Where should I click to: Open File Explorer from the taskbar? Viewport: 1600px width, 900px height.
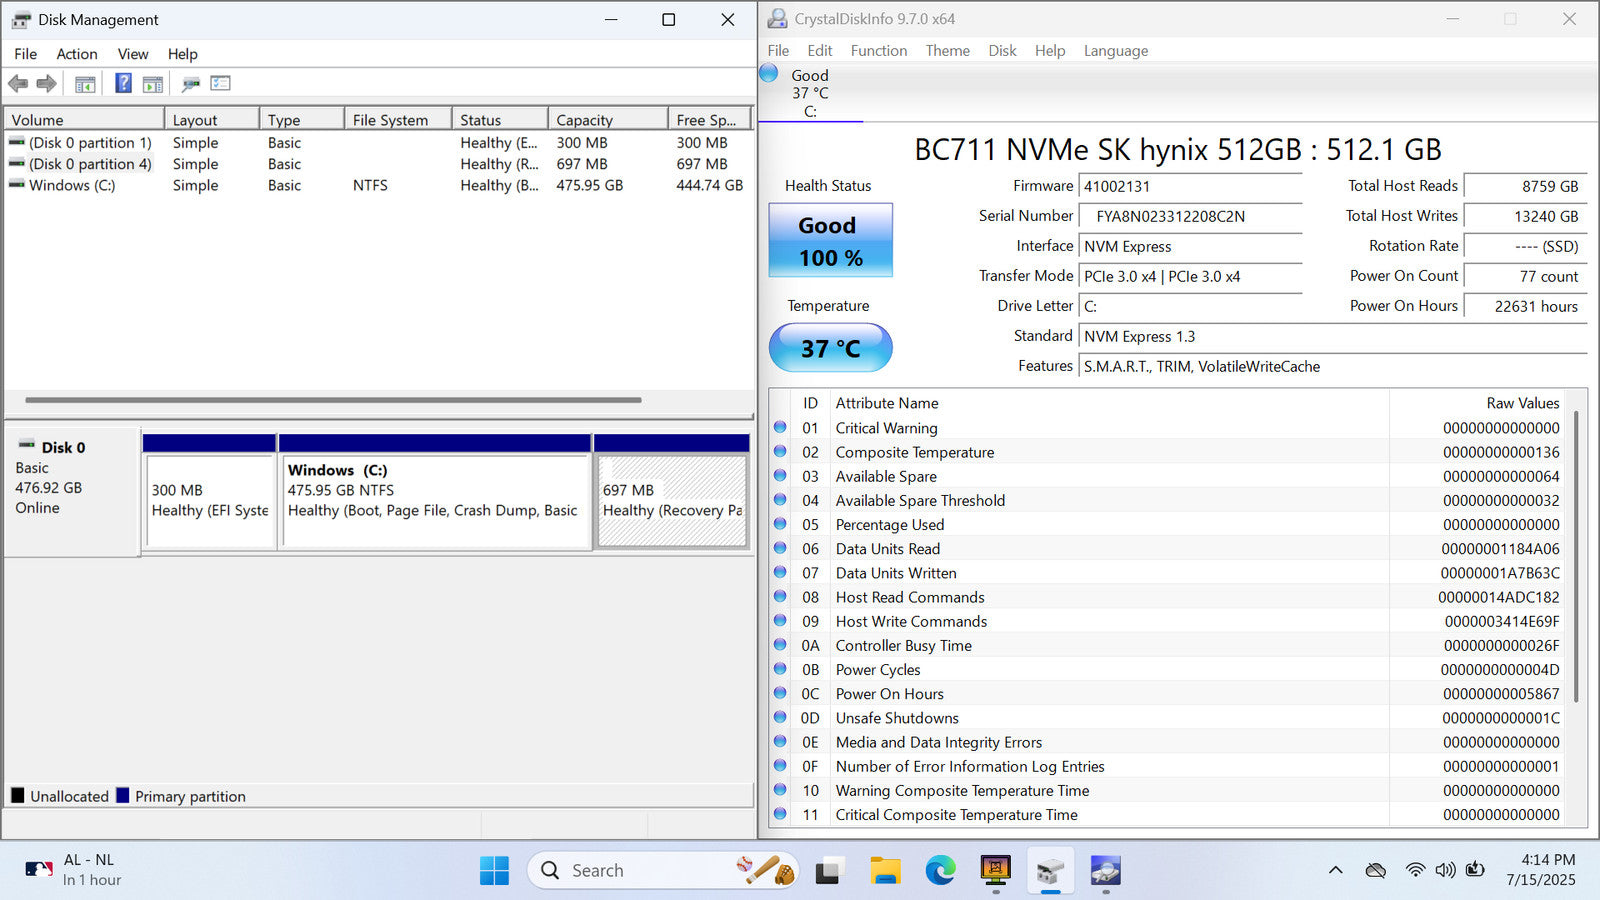pyautogui.click(x=885, y=871)
